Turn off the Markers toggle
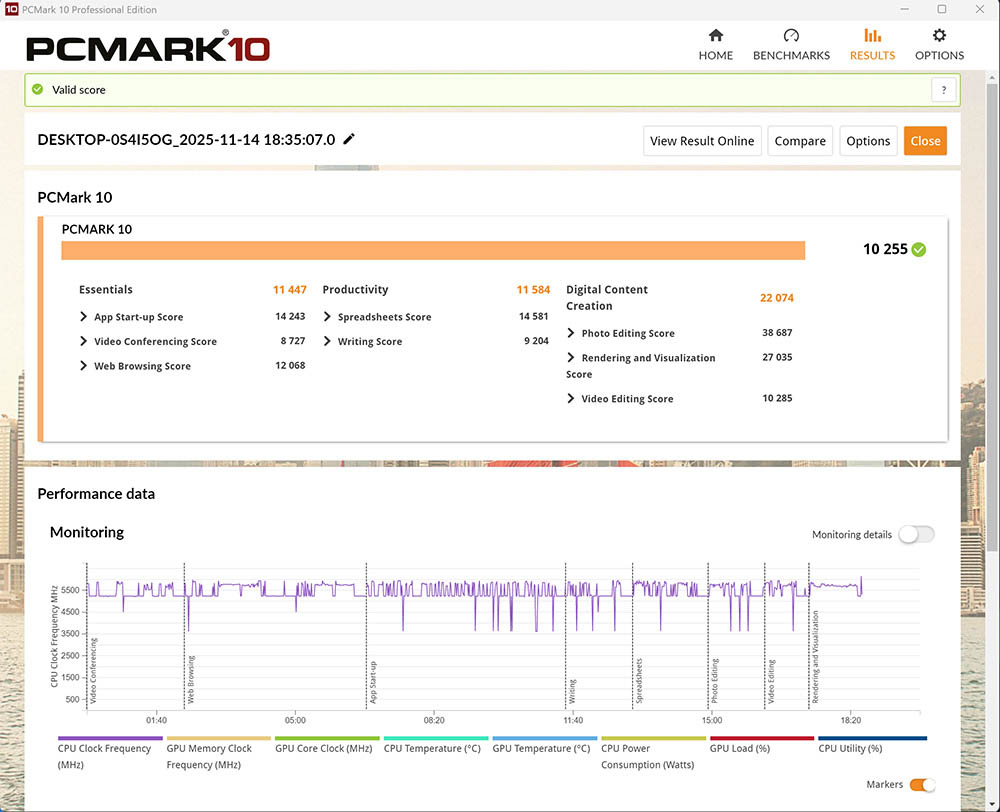The image size is (1000, 812). 922,785
